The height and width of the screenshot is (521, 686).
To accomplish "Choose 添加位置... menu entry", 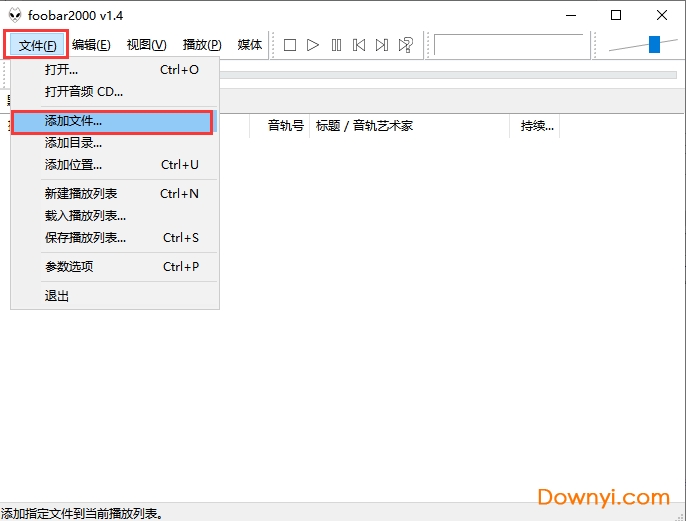I will click(115, 165).
